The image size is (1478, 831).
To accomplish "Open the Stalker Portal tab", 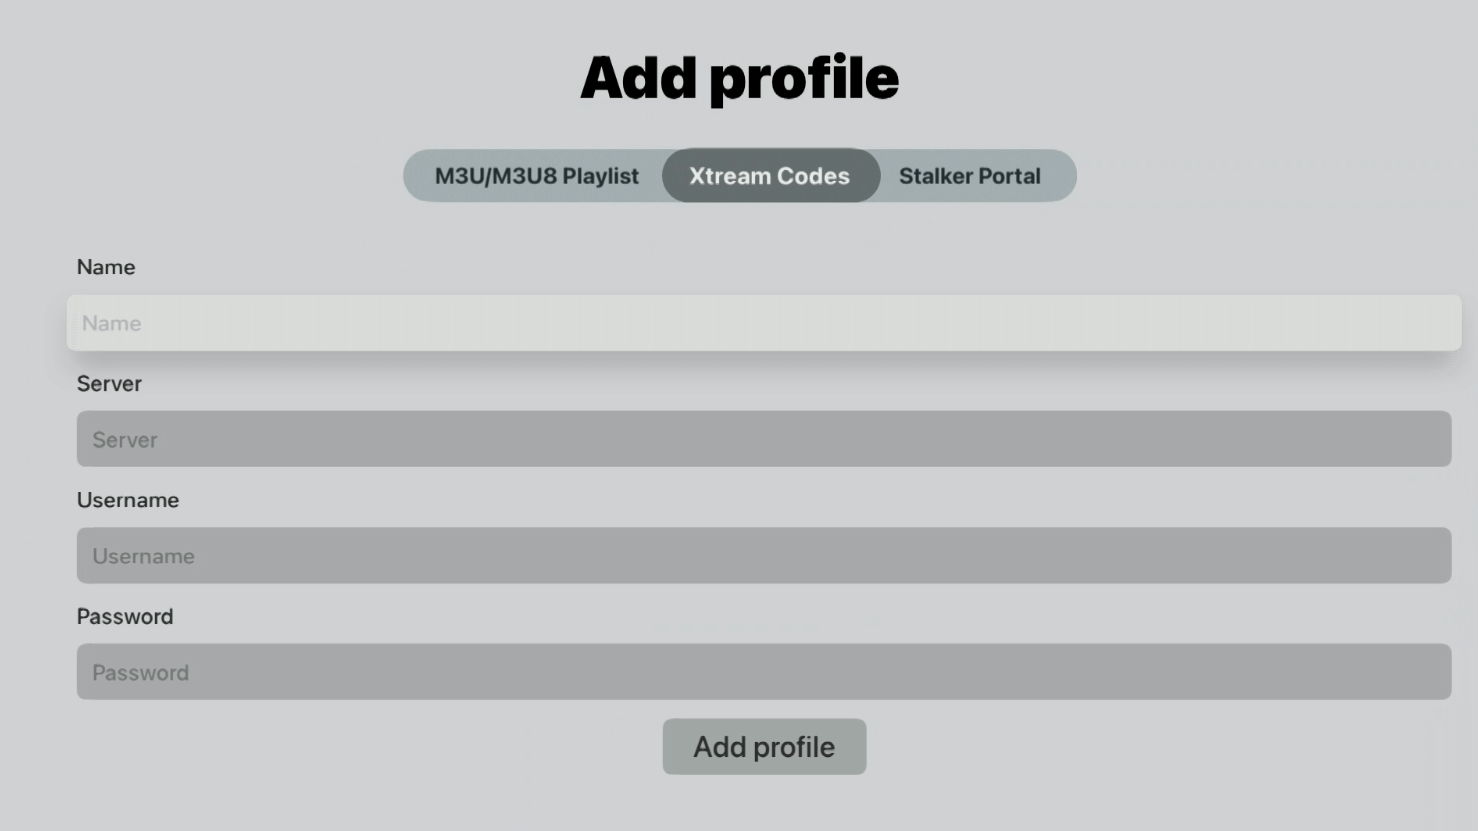I will 970,176.
